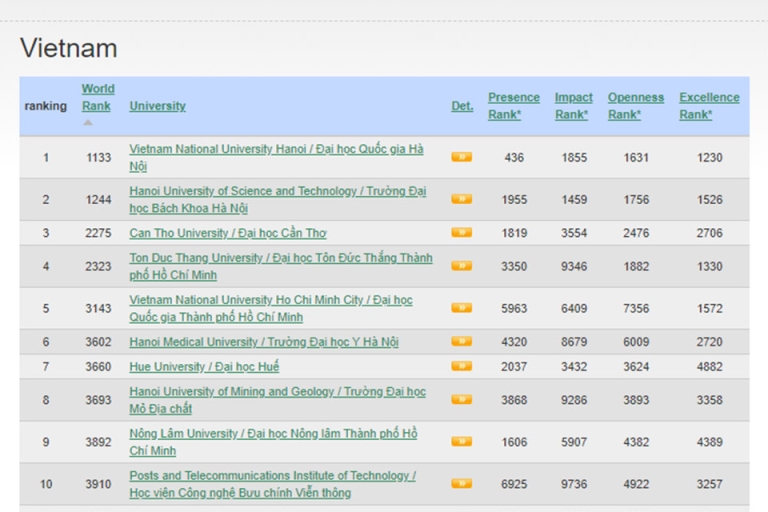This screenshot has width=768, height=512.
Task: Open details icon for Nông Lâm University
Action: [x=461, y=441]
